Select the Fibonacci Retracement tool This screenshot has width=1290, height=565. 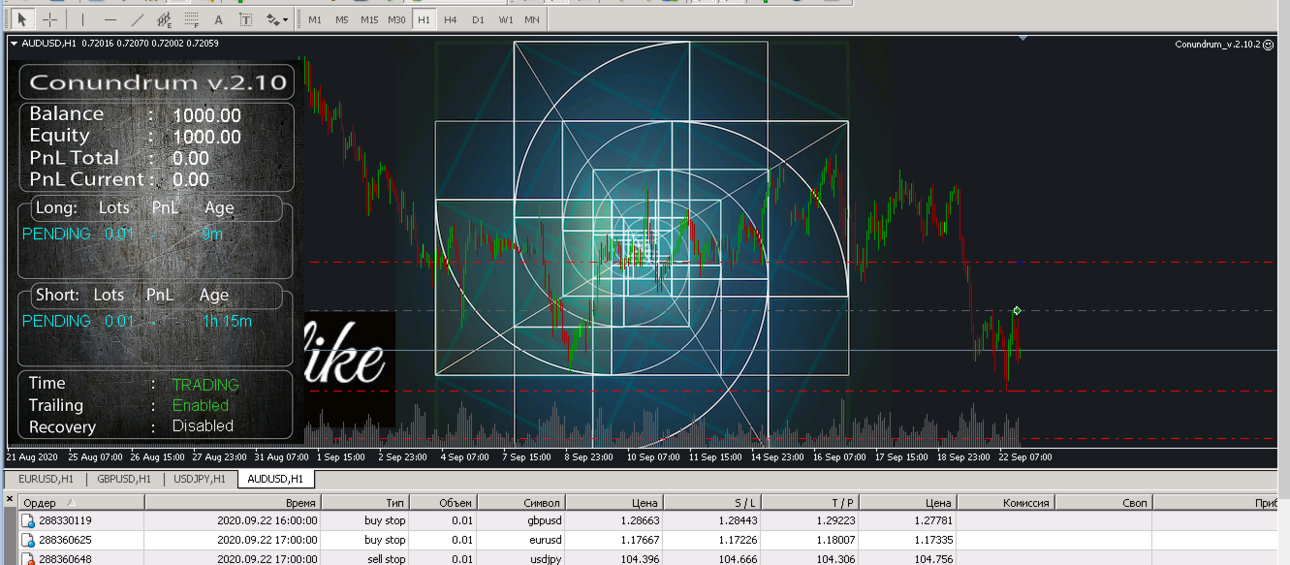pyautogui.click(x=191, y=19)
